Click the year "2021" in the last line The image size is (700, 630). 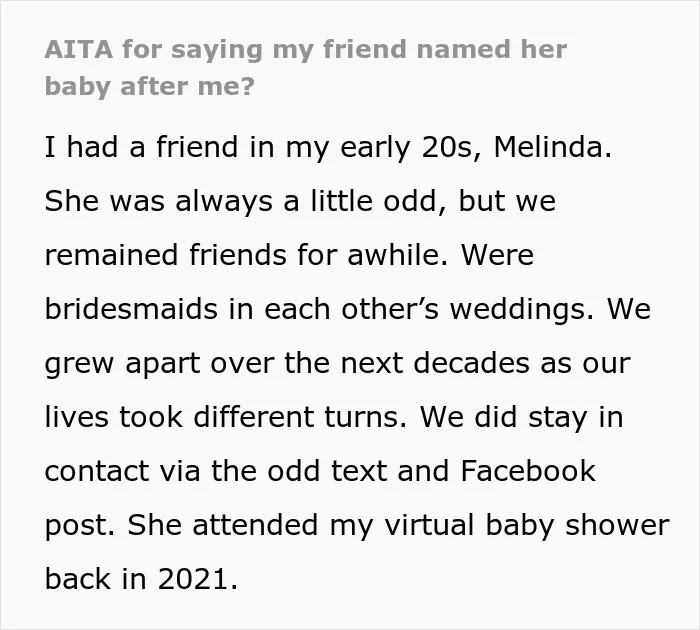[x=193, y=579]
